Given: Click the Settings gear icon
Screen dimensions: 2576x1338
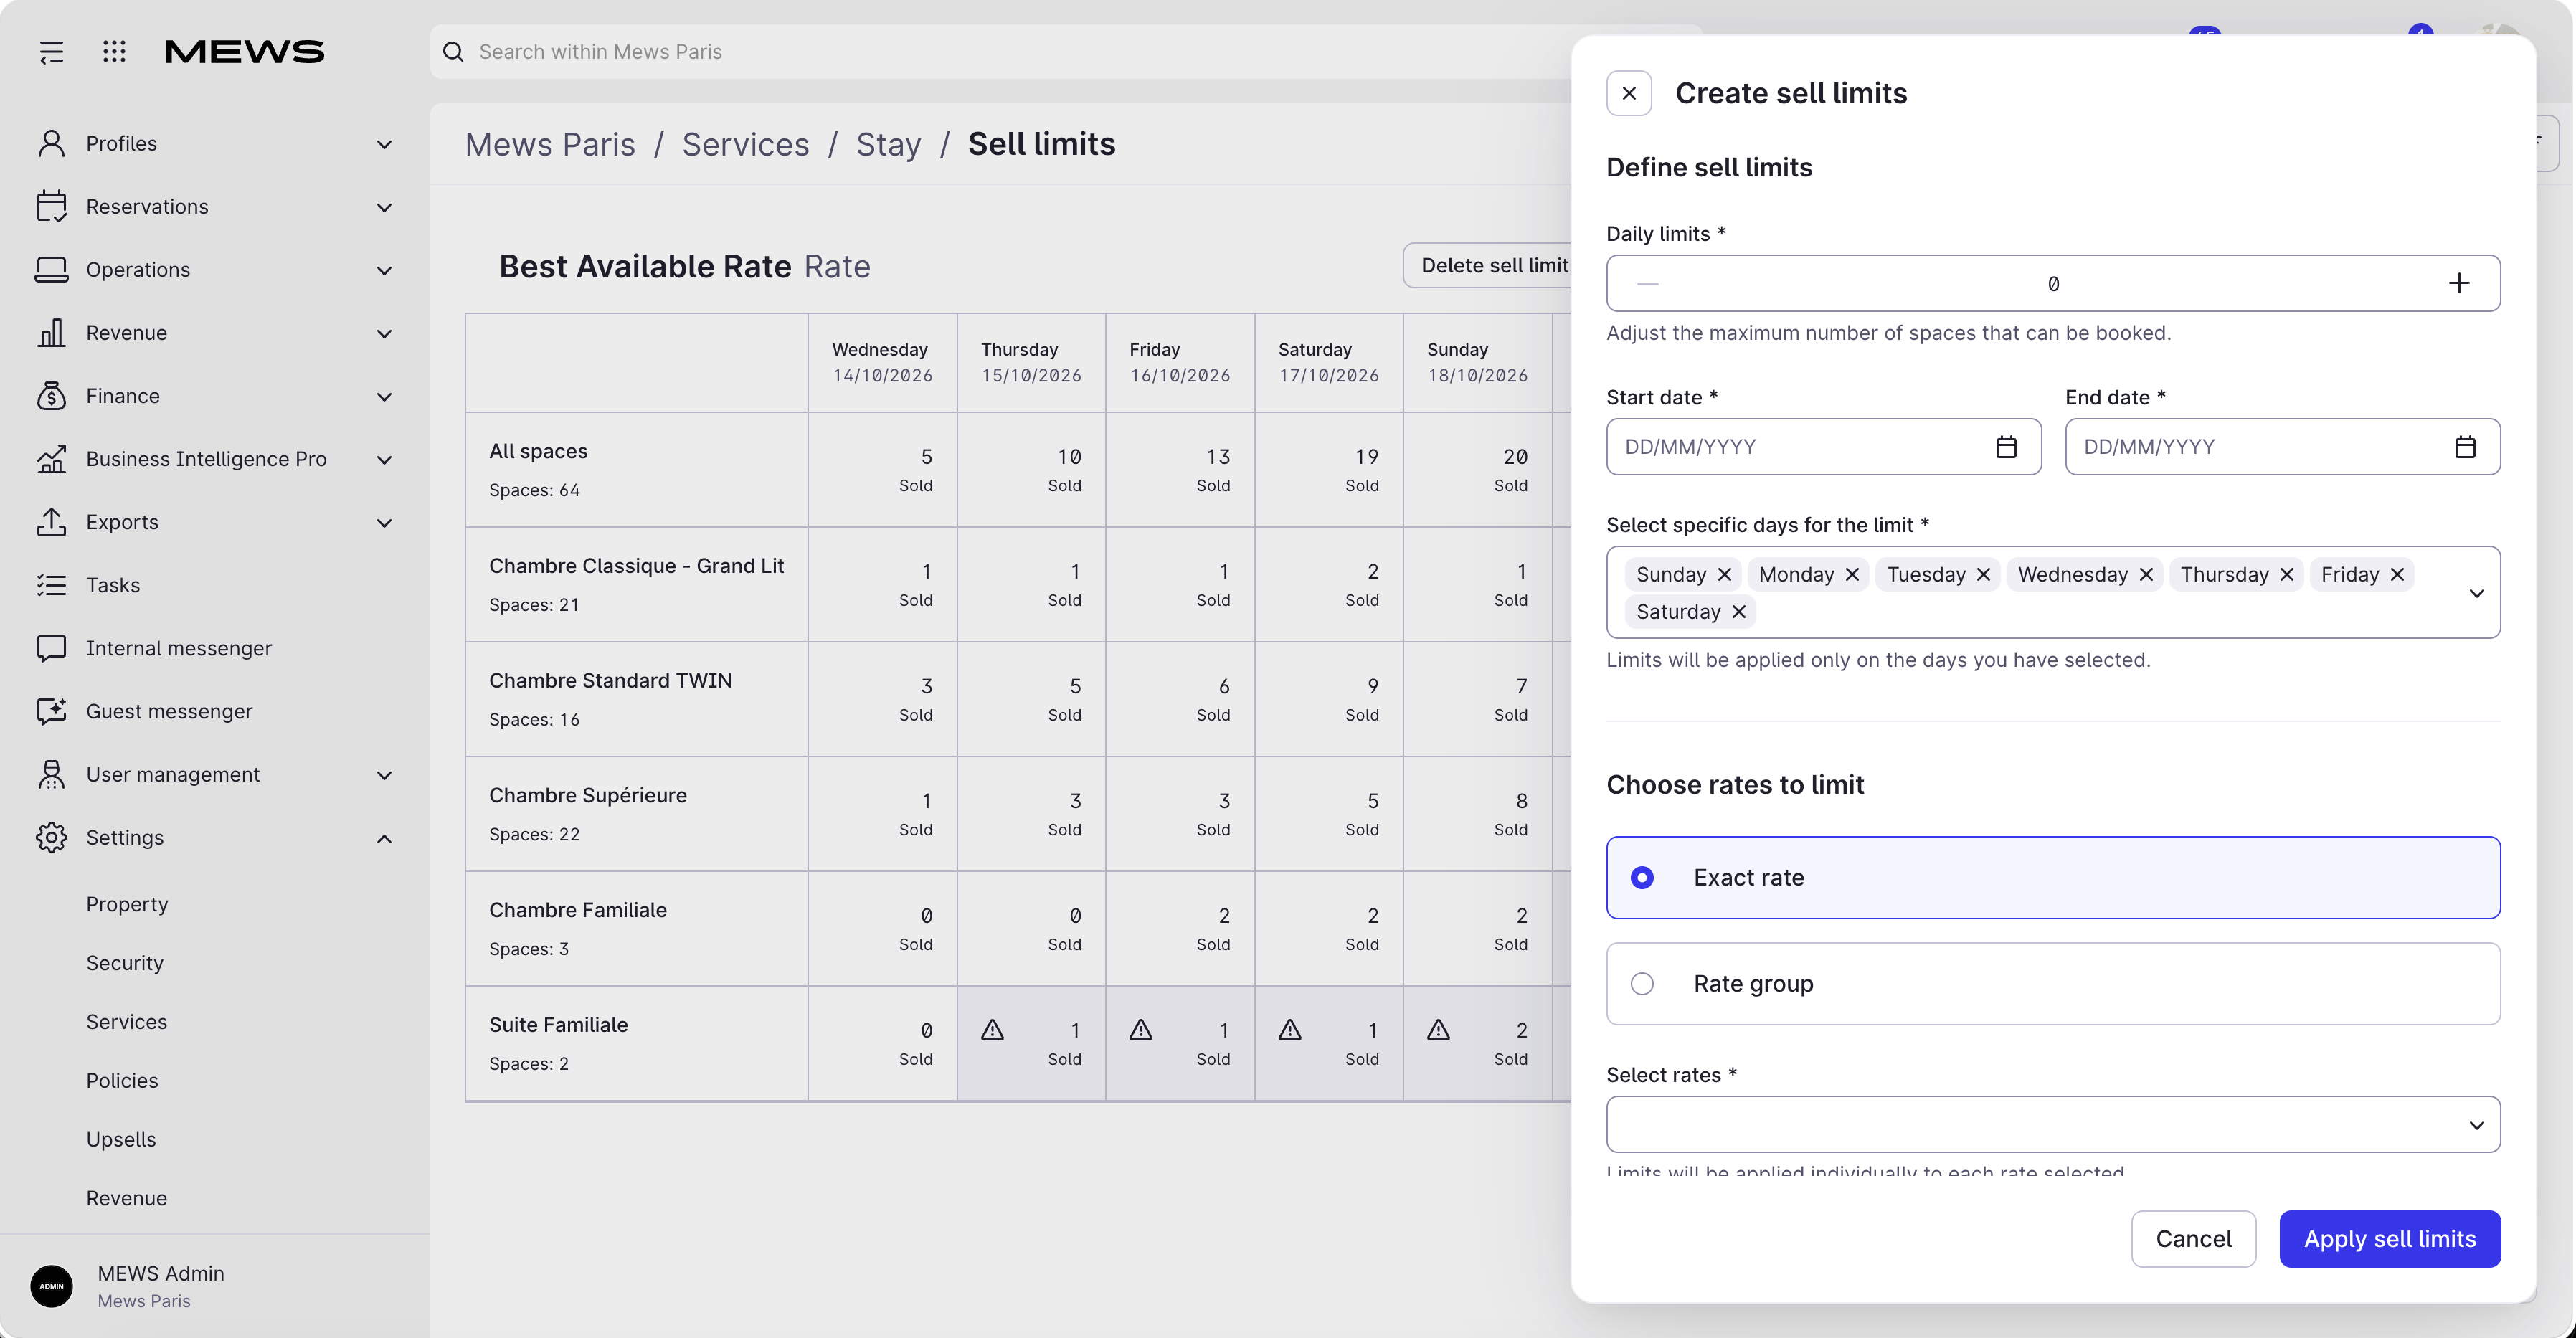Looking at the screenshot, I should (x=51, y=838).
